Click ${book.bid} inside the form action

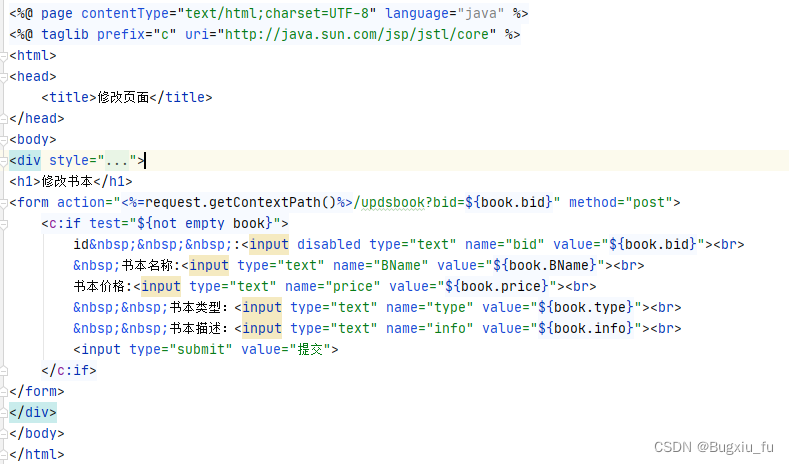[x=509, y=203]
